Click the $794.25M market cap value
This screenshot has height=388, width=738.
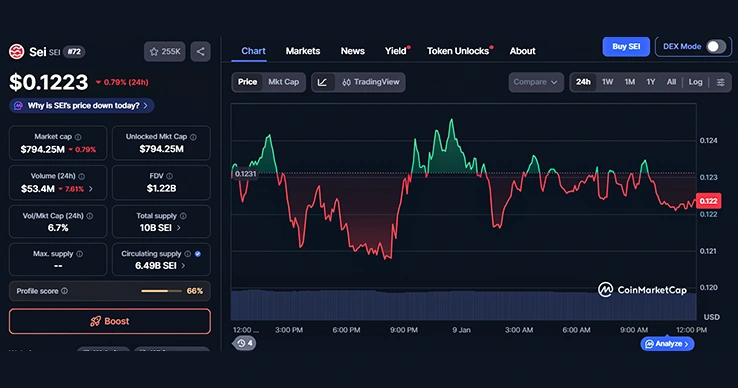pos(42,150)
